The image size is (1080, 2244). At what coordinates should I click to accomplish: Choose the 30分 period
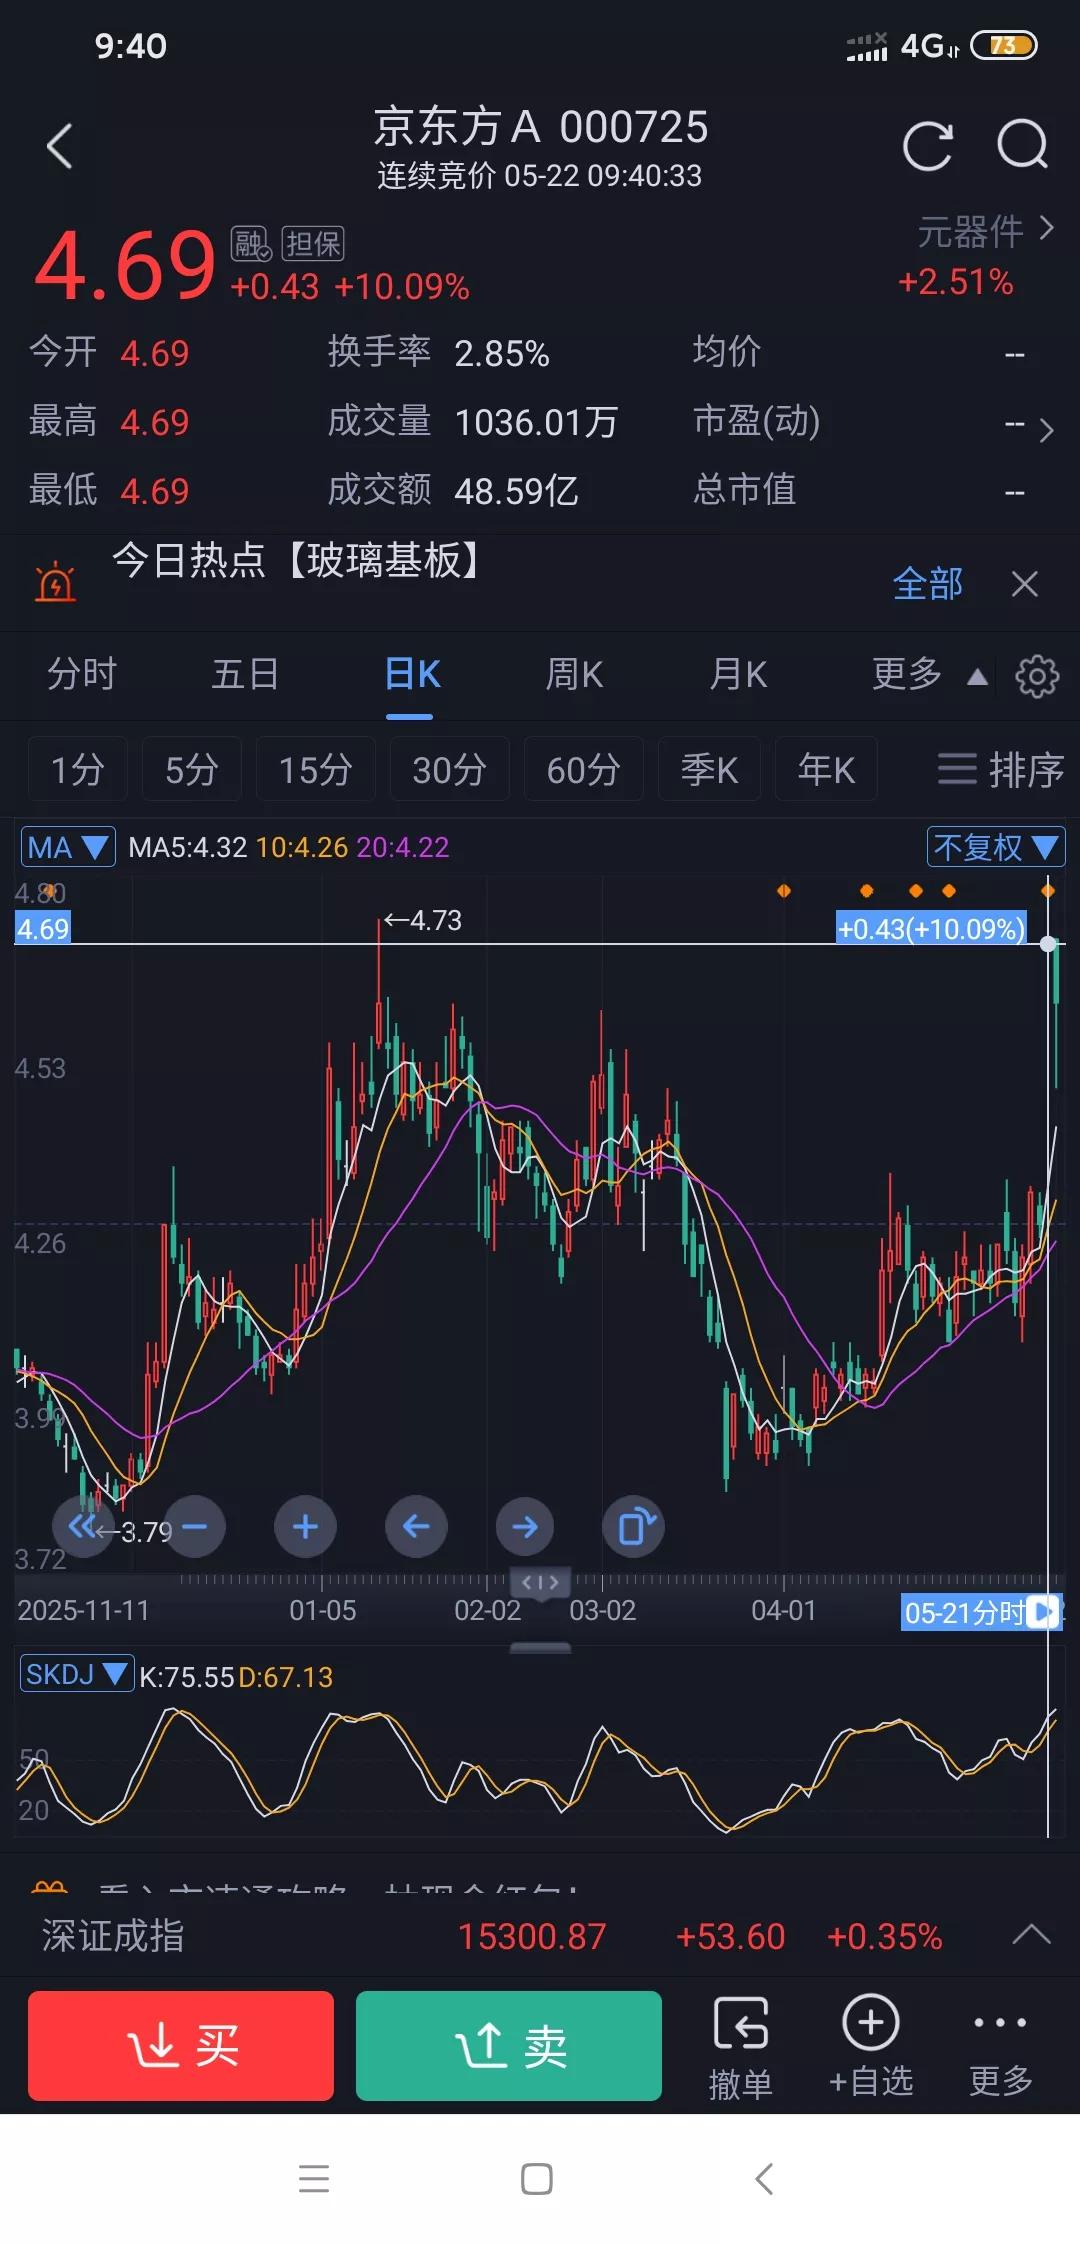point(450,769)
